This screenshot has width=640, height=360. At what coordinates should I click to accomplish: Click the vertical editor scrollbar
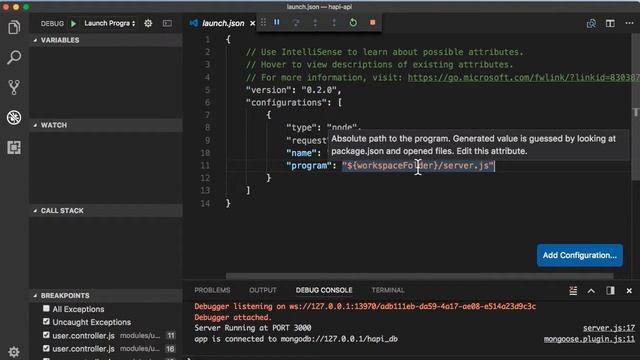(x=636, y=106)
